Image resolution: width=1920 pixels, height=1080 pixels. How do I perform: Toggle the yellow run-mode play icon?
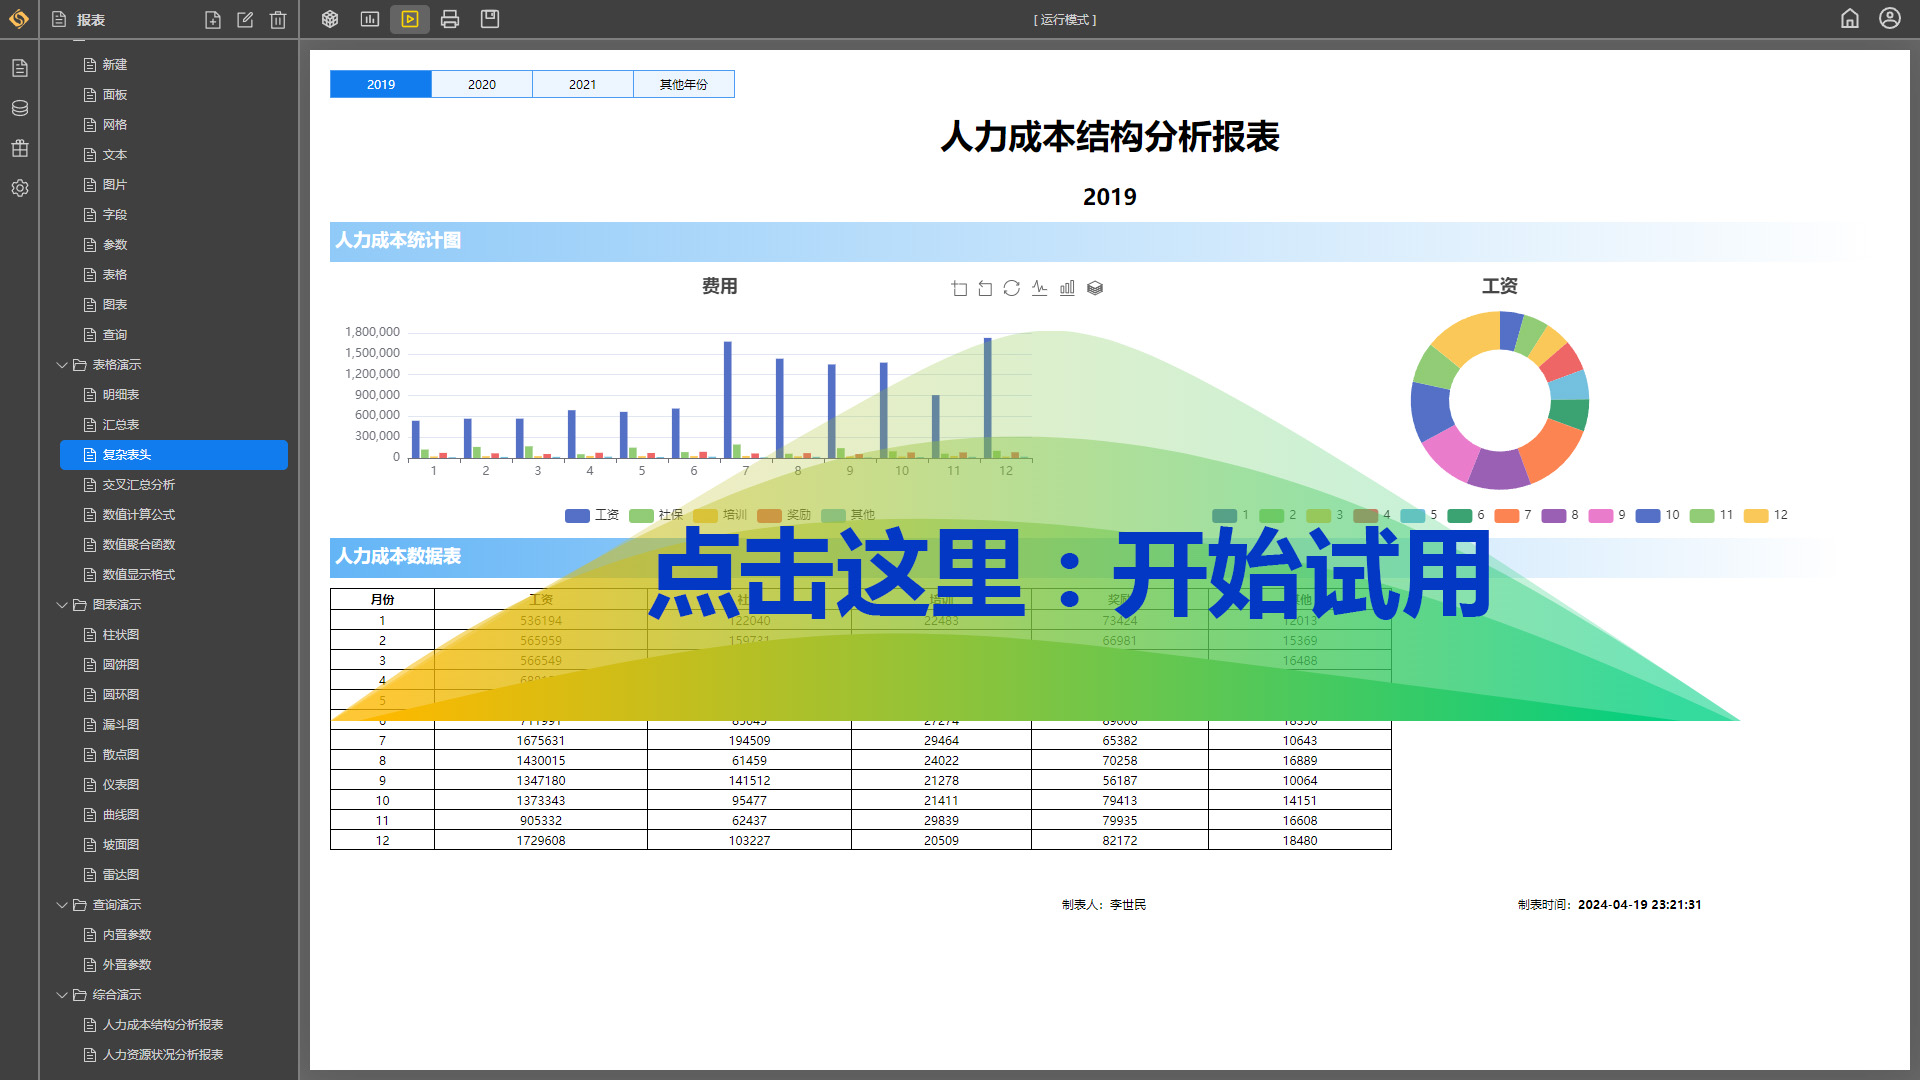[x=410, y=19]
